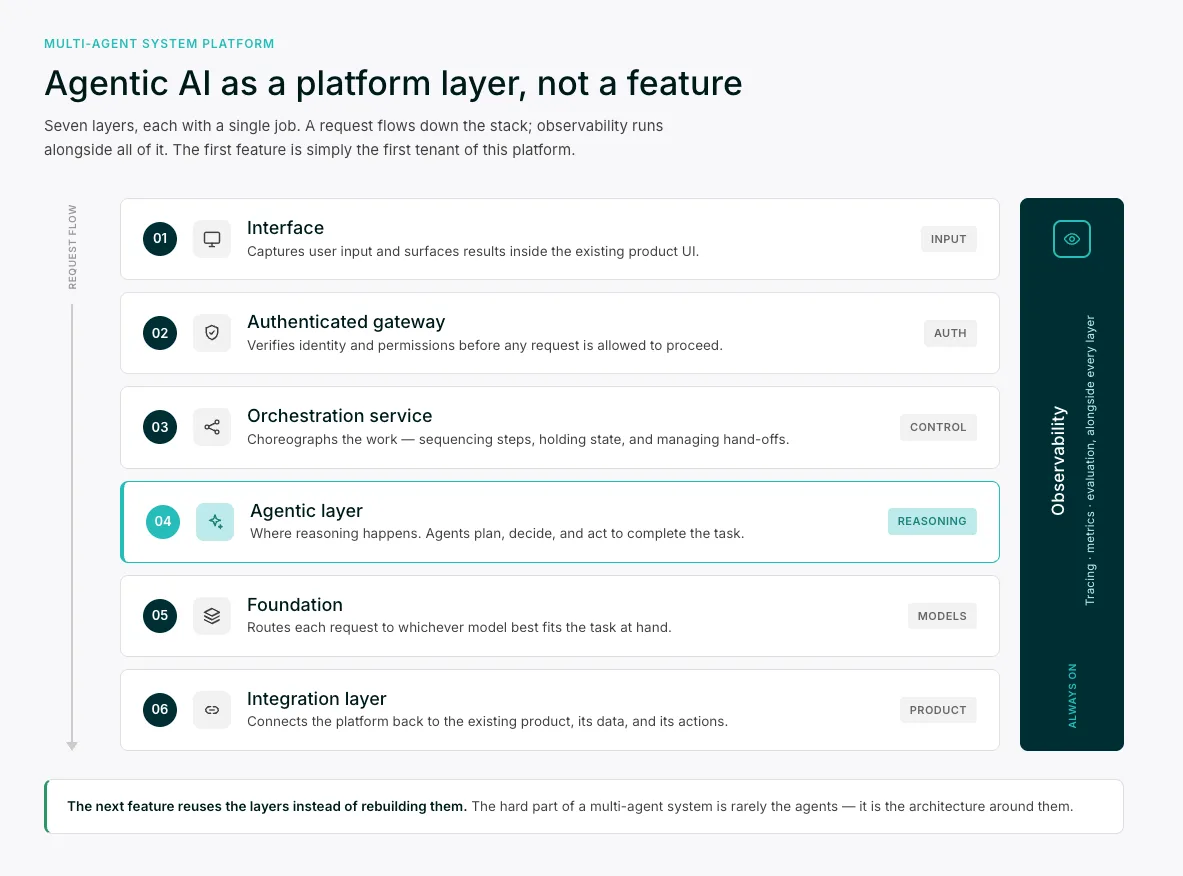Click description 'Routes each request to whichever model'
This screenshot has height=876, width=1183.
pyautogui.click(x=459, y=628)
